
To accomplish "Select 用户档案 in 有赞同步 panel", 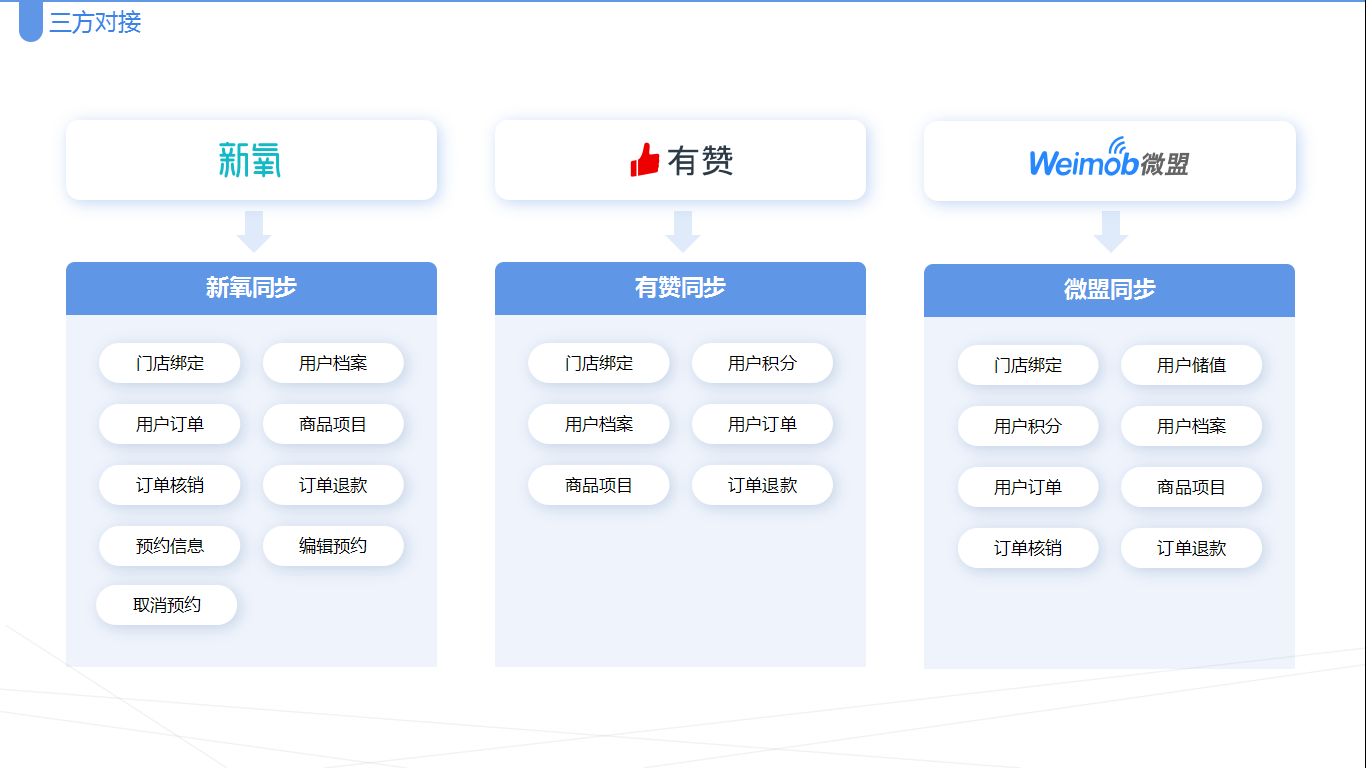I will click(x=599, y=424).
